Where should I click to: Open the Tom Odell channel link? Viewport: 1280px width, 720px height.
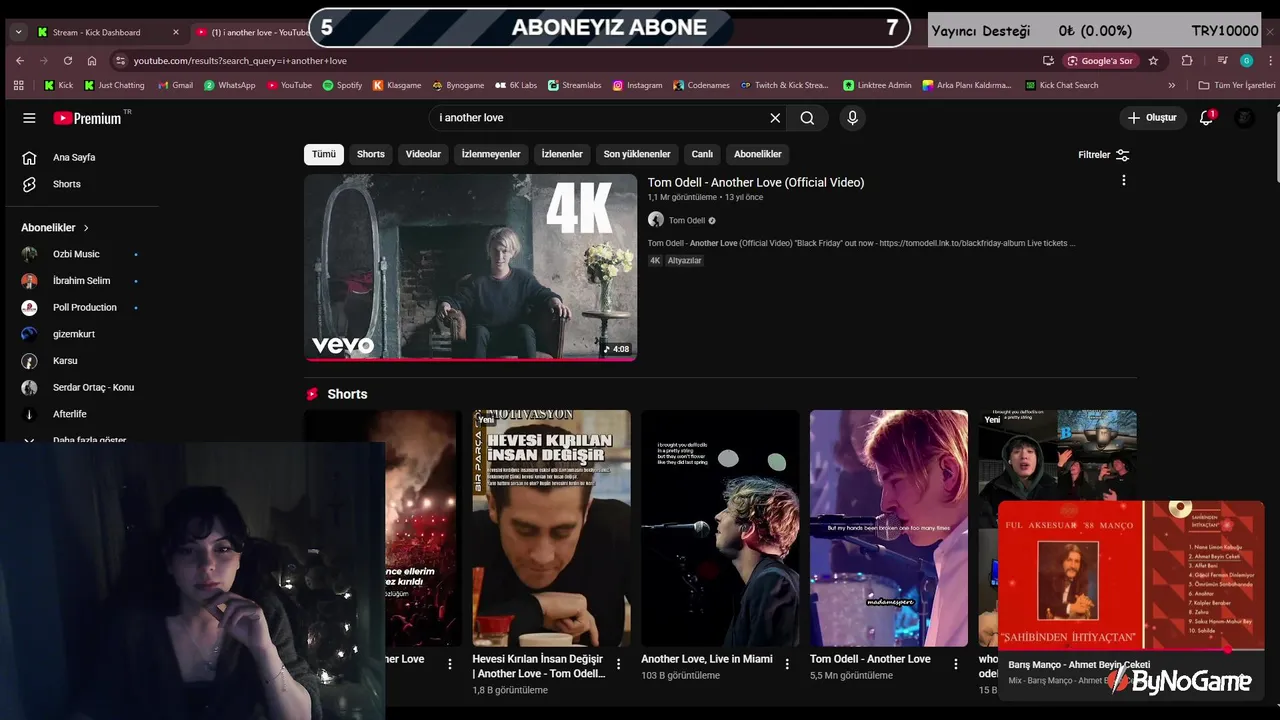tap(687, 220)
